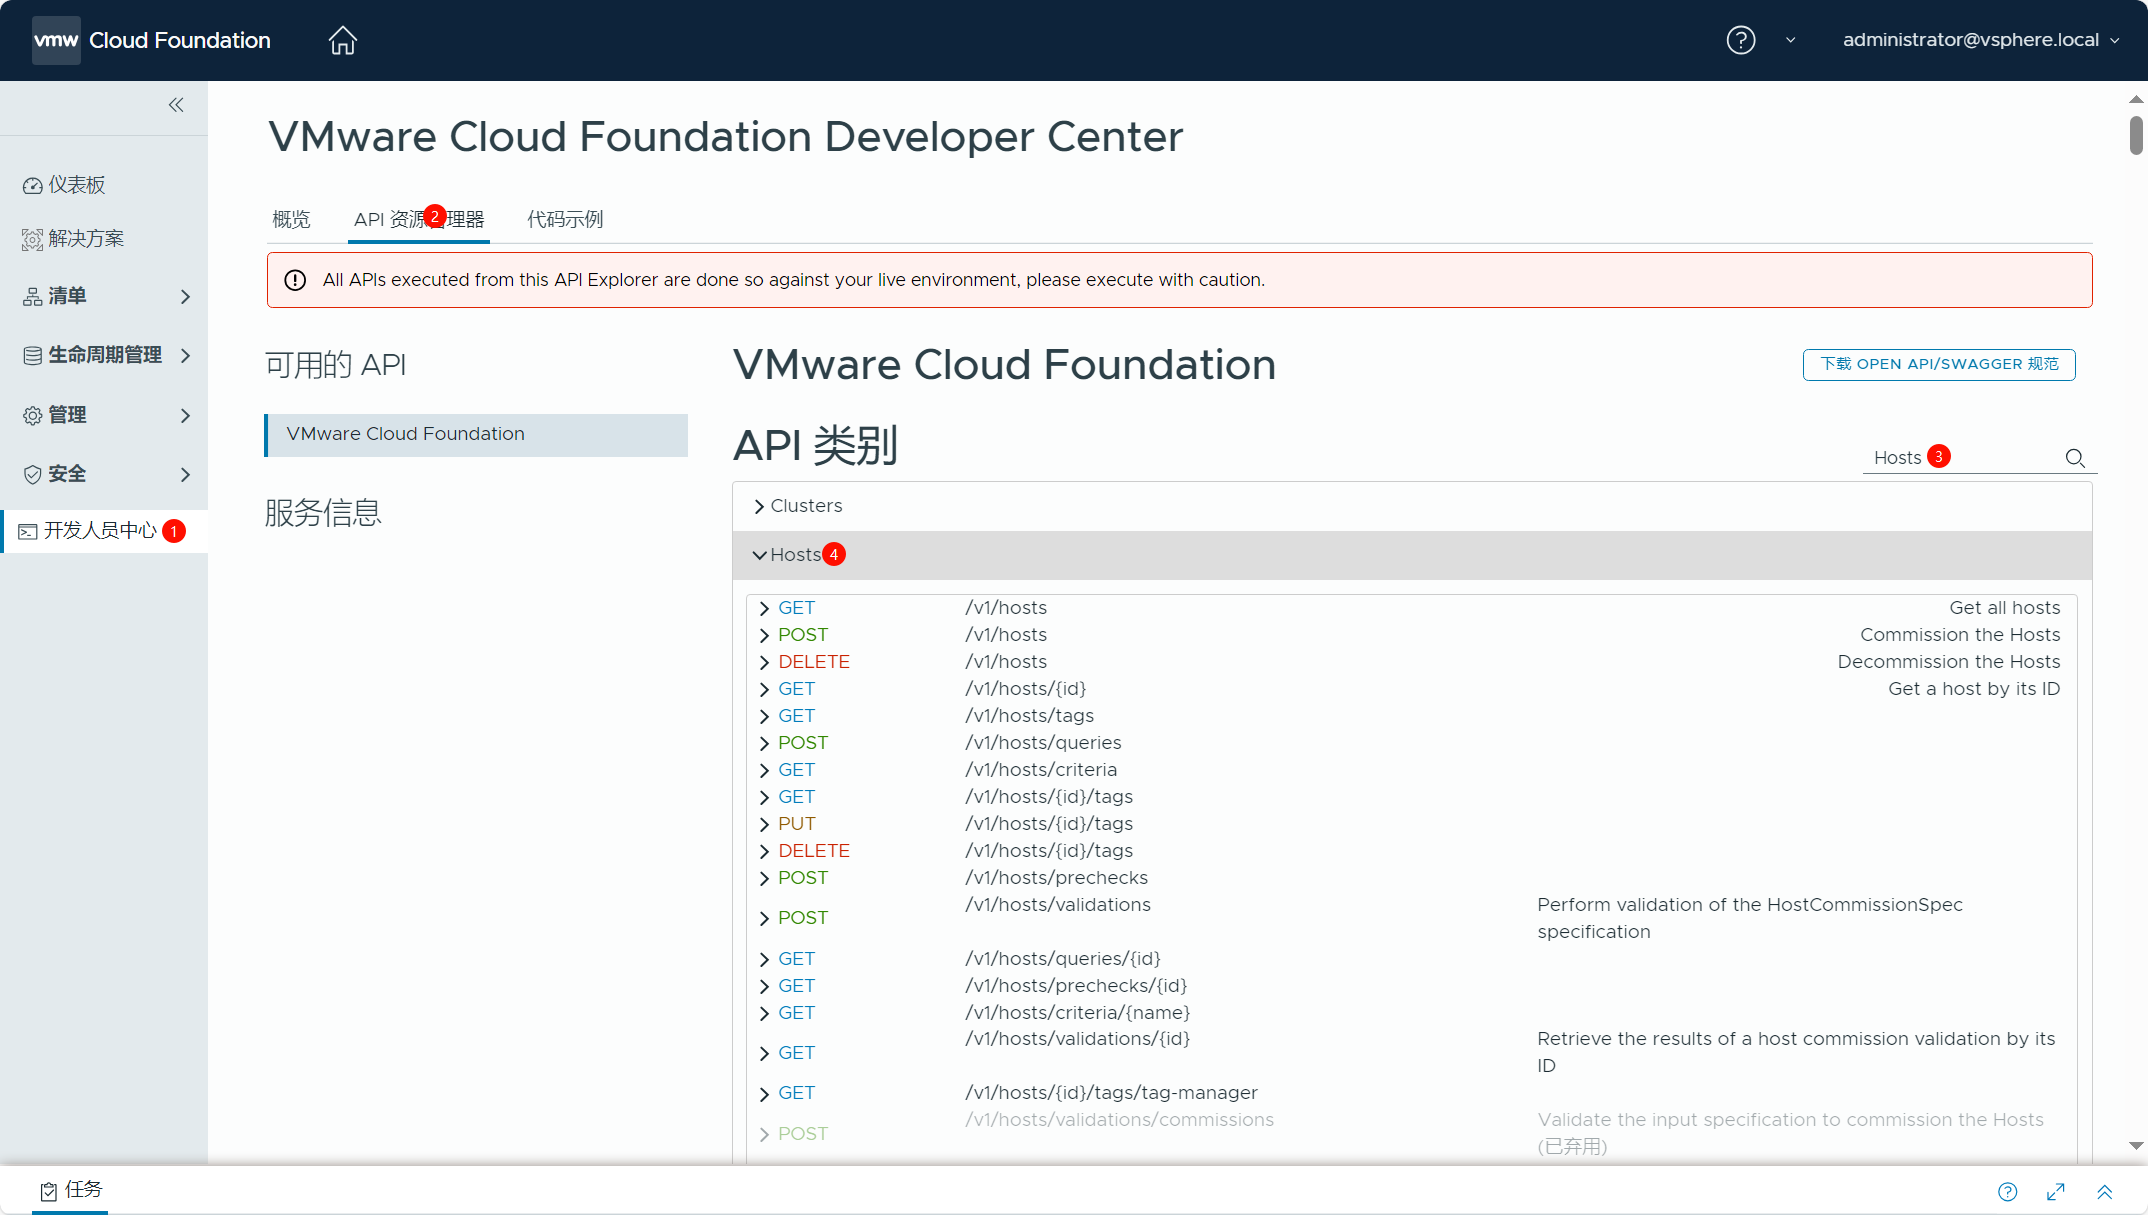The height and width of the screenshot is (1215, 2148).
Task: Open the help question mark icon
Action: (1740, 40)
